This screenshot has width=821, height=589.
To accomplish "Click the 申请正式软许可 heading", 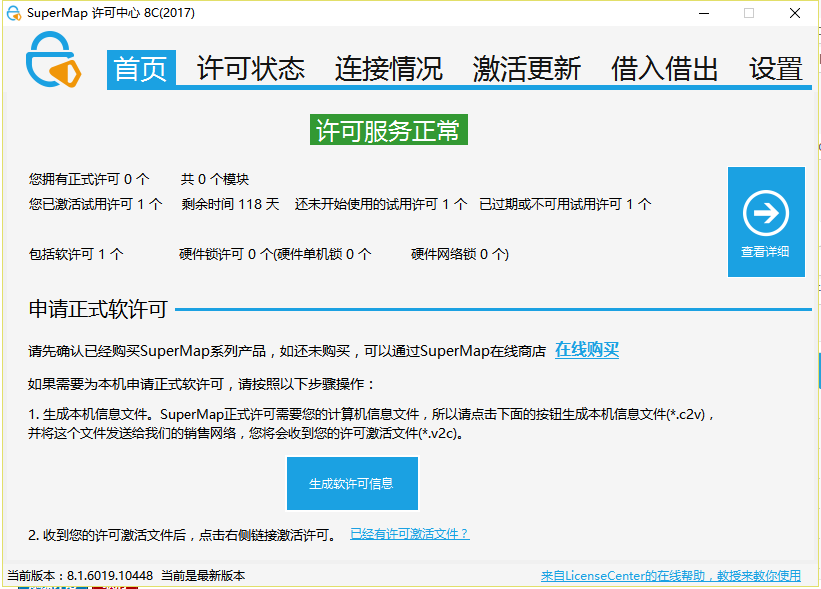I will 98,309.
